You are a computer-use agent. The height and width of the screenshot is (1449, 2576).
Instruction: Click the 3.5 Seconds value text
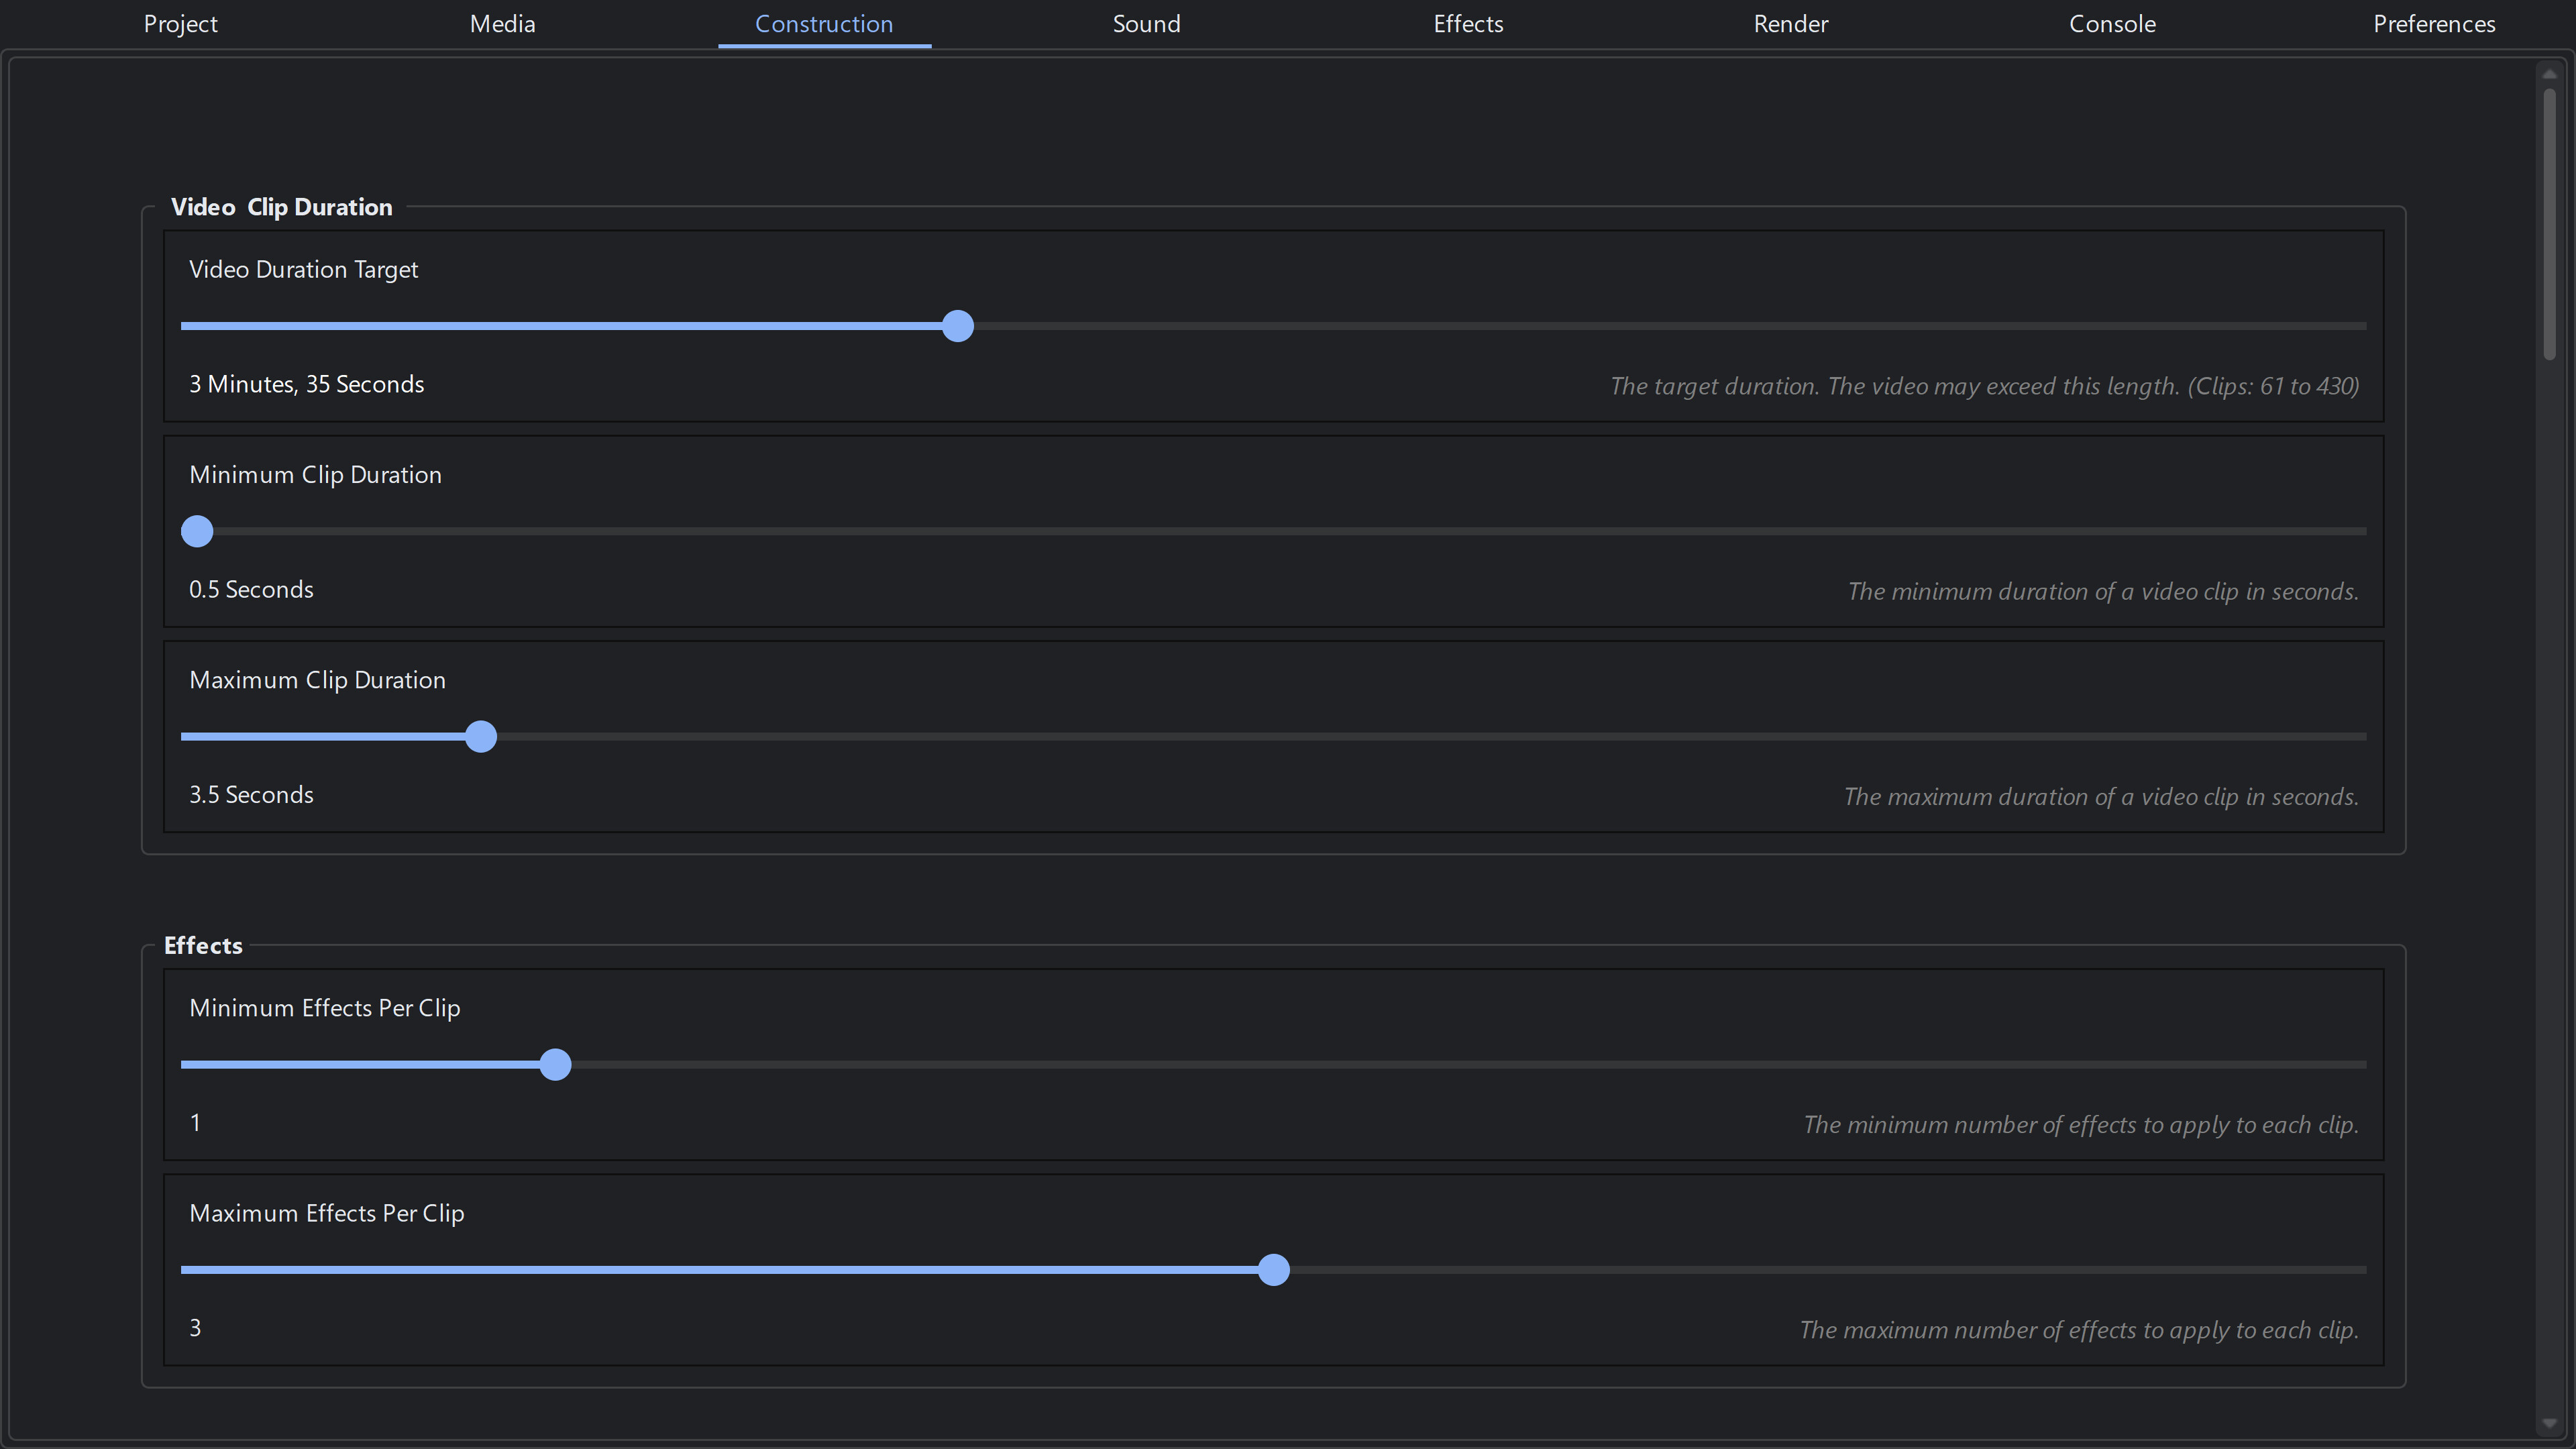[x=251, y=795]
